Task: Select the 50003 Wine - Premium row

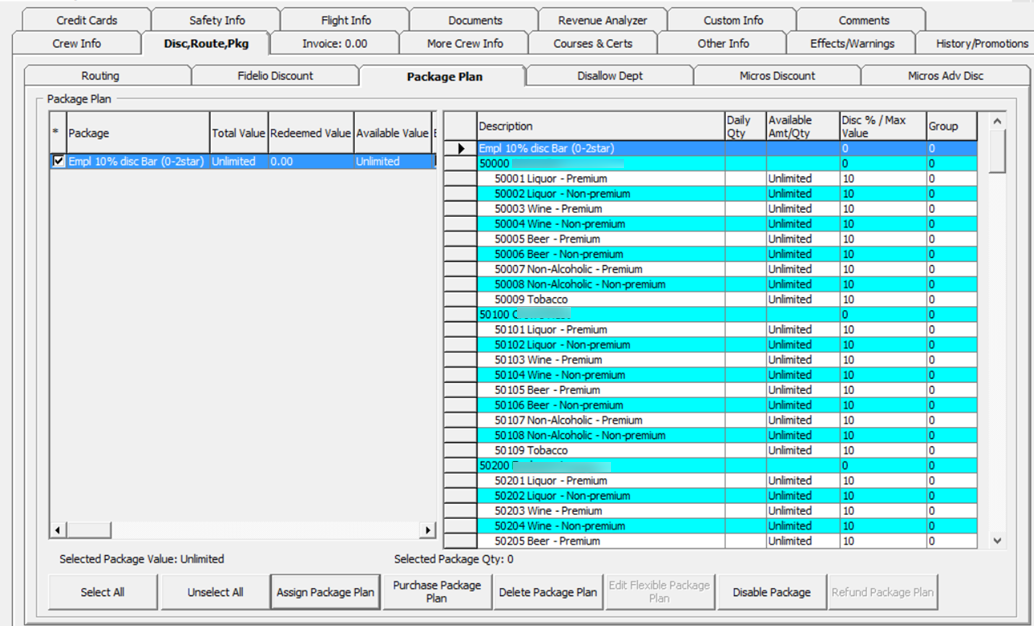Action: pyautogui.click(x=600, y=208)
